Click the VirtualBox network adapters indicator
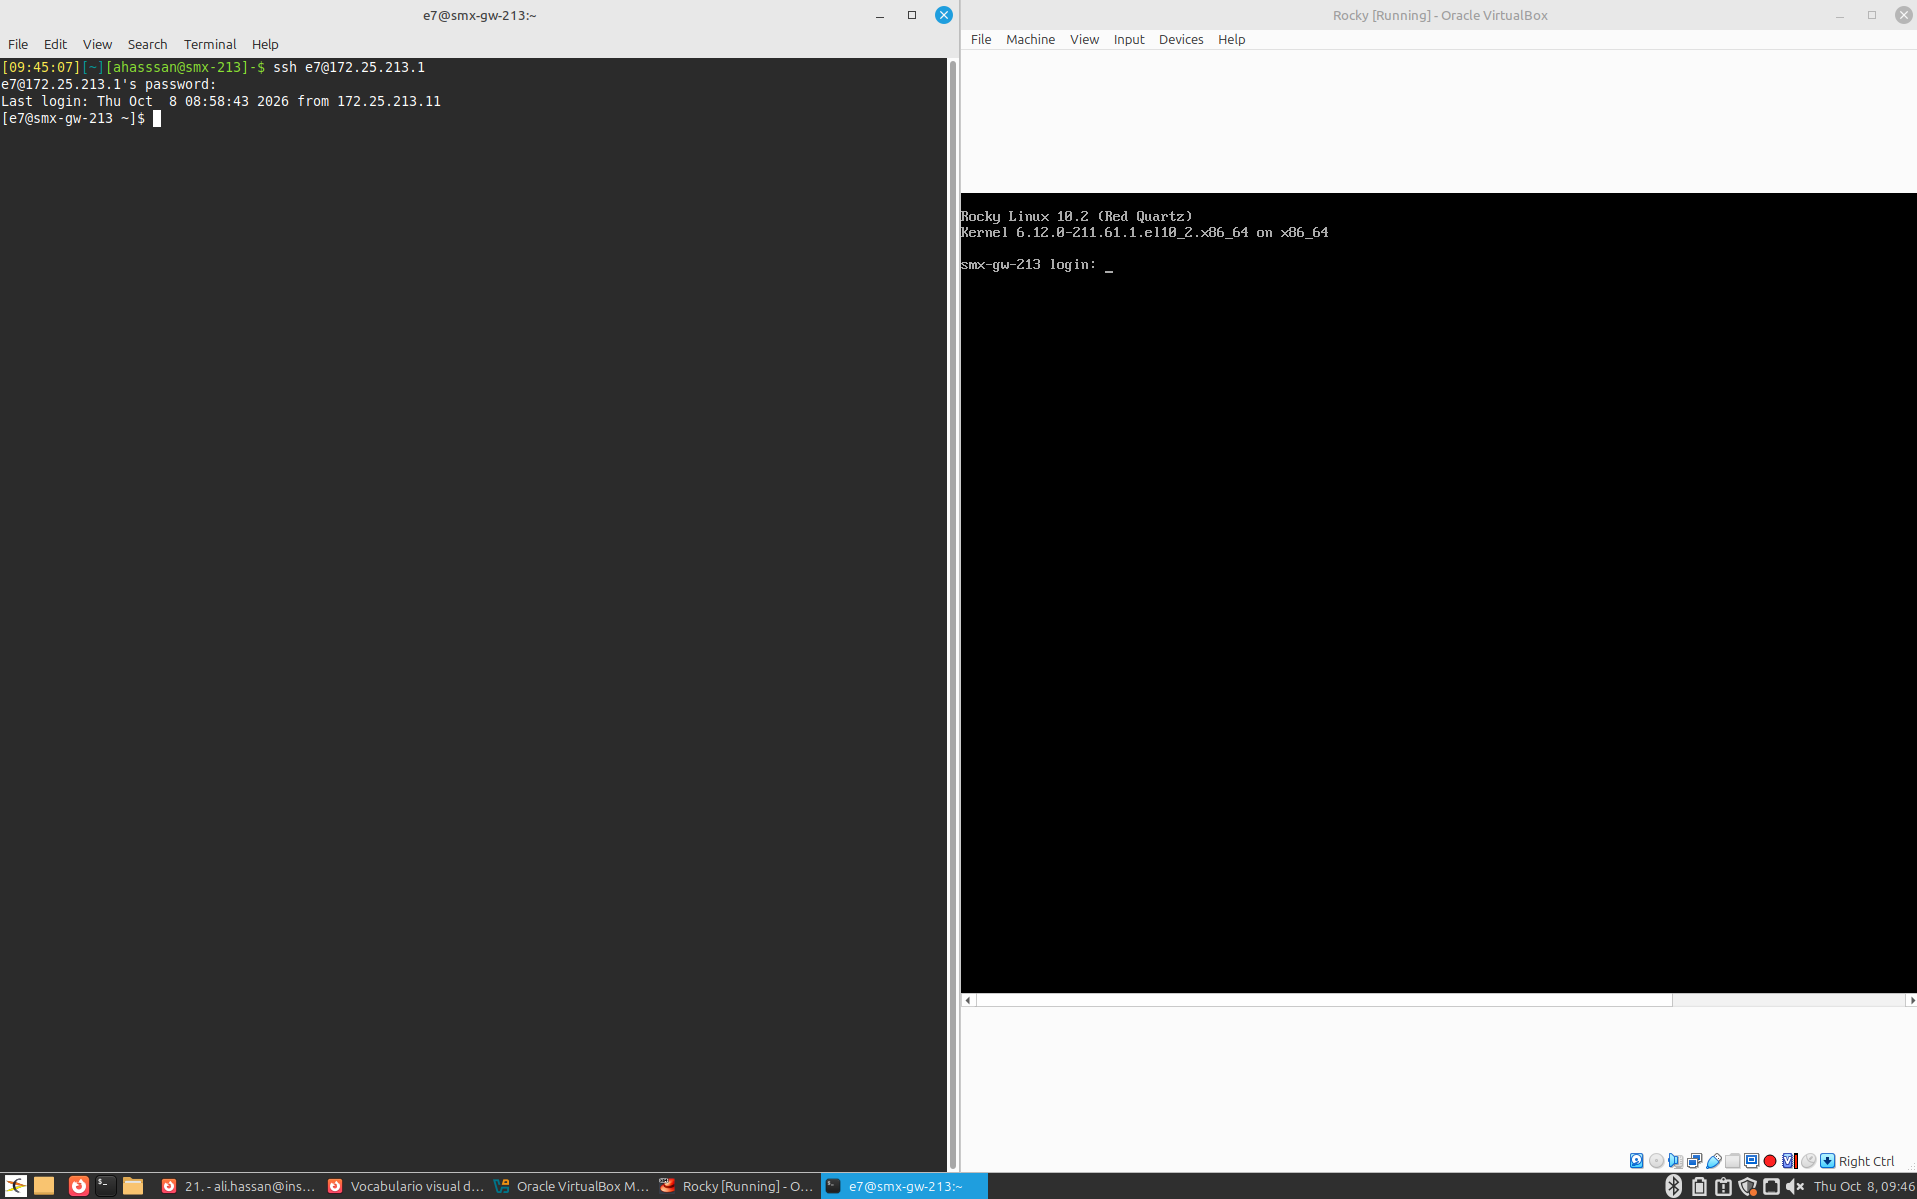Screen dimensions: 1917x1199 coord(1694,1161)
